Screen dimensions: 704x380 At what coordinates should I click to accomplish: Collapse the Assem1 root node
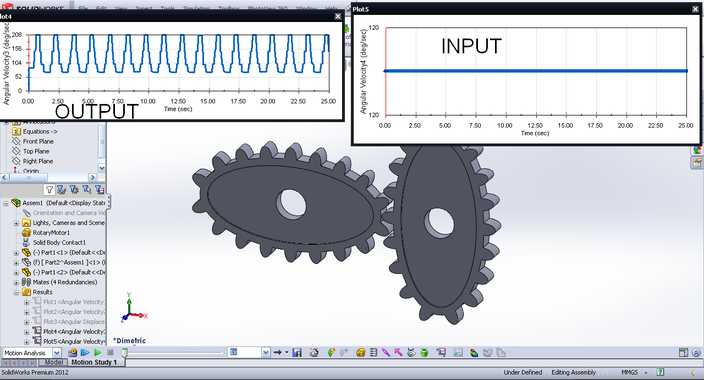(6, 203)
